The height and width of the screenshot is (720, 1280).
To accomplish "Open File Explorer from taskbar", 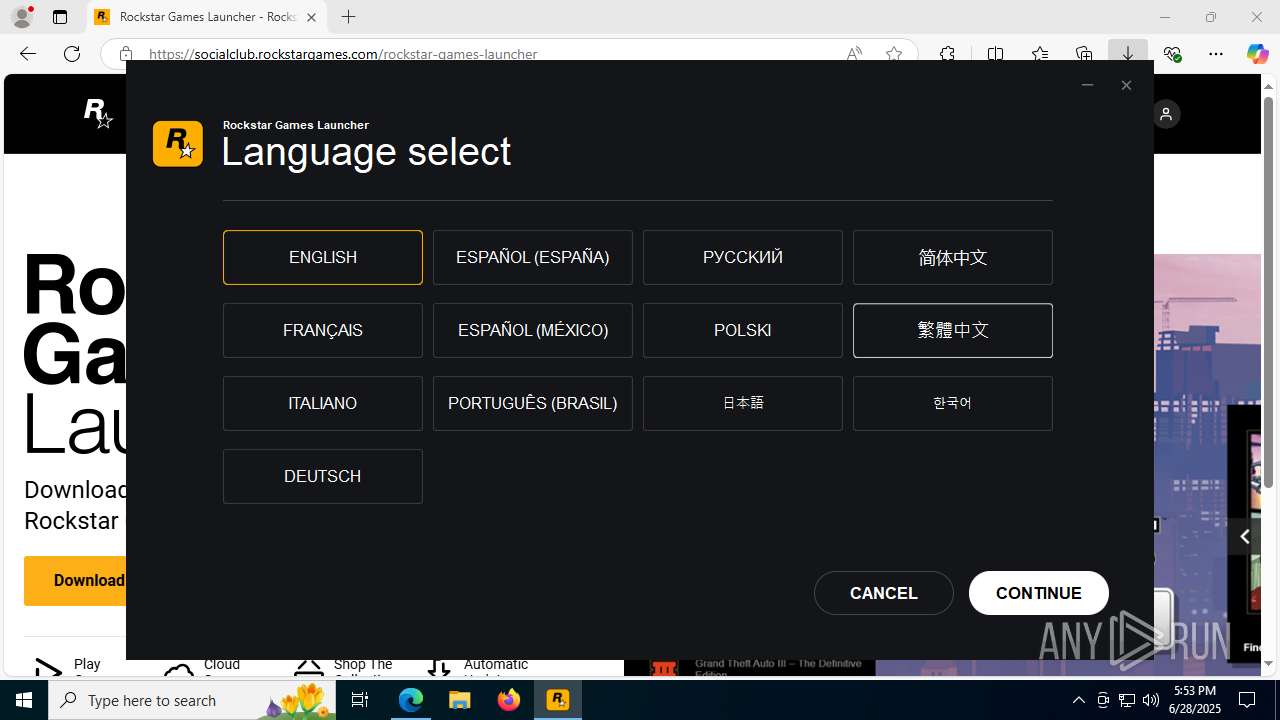I will coord(460,700).
